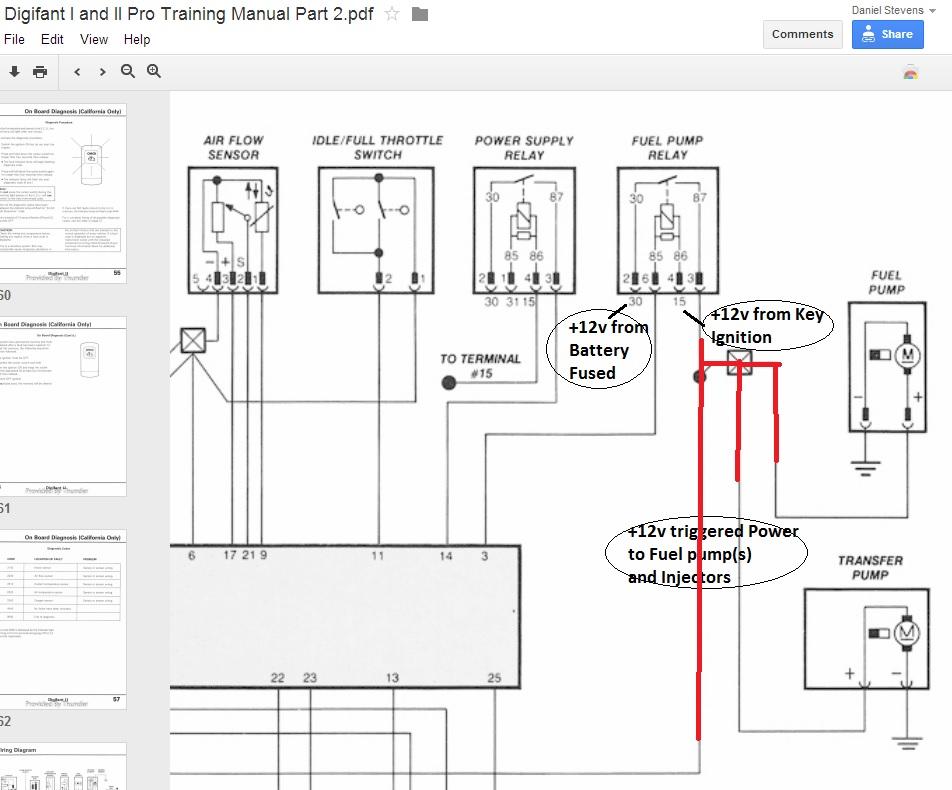
Task: Go to previous page arrow
Action: click(77, 72)
